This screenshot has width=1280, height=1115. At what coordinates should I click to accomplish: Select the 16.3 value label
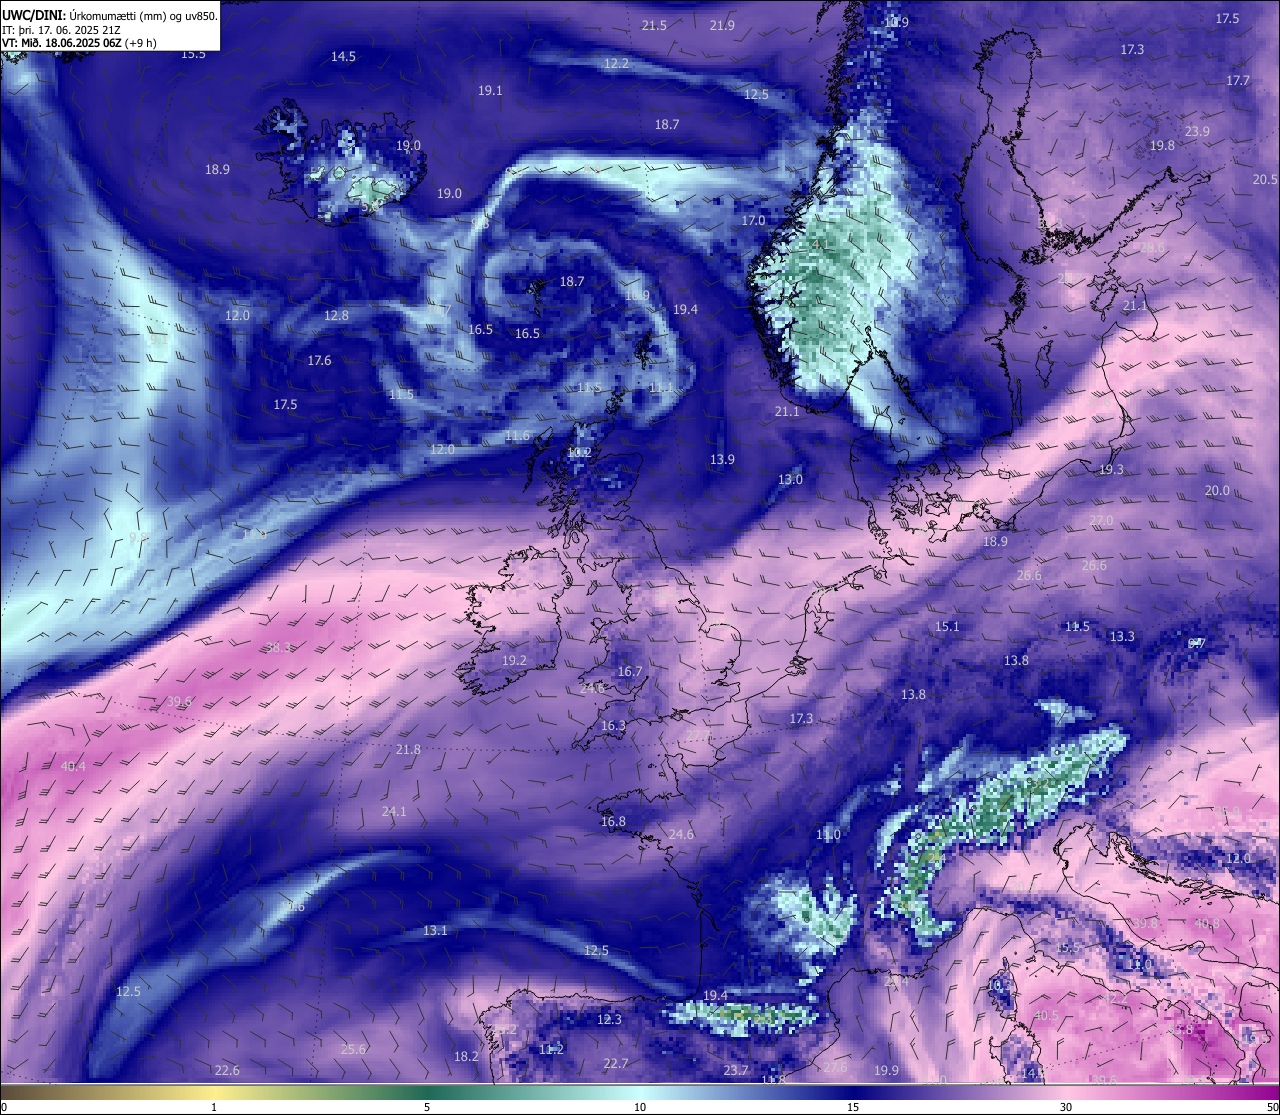coord(613,725)
